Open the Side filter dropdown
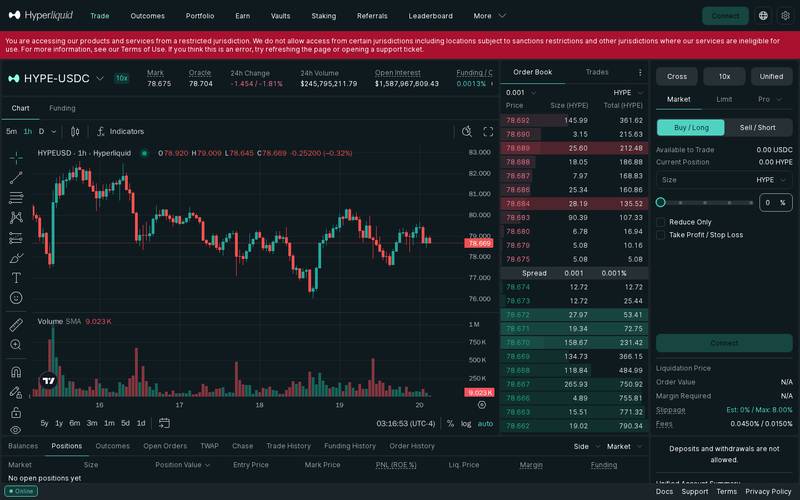The height and width of the screenshot is (500, 800). (x=587, y=446)
